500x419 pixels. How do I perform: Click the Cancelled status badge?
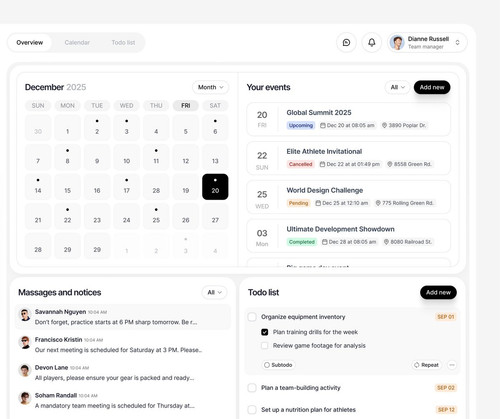point(300,164)
